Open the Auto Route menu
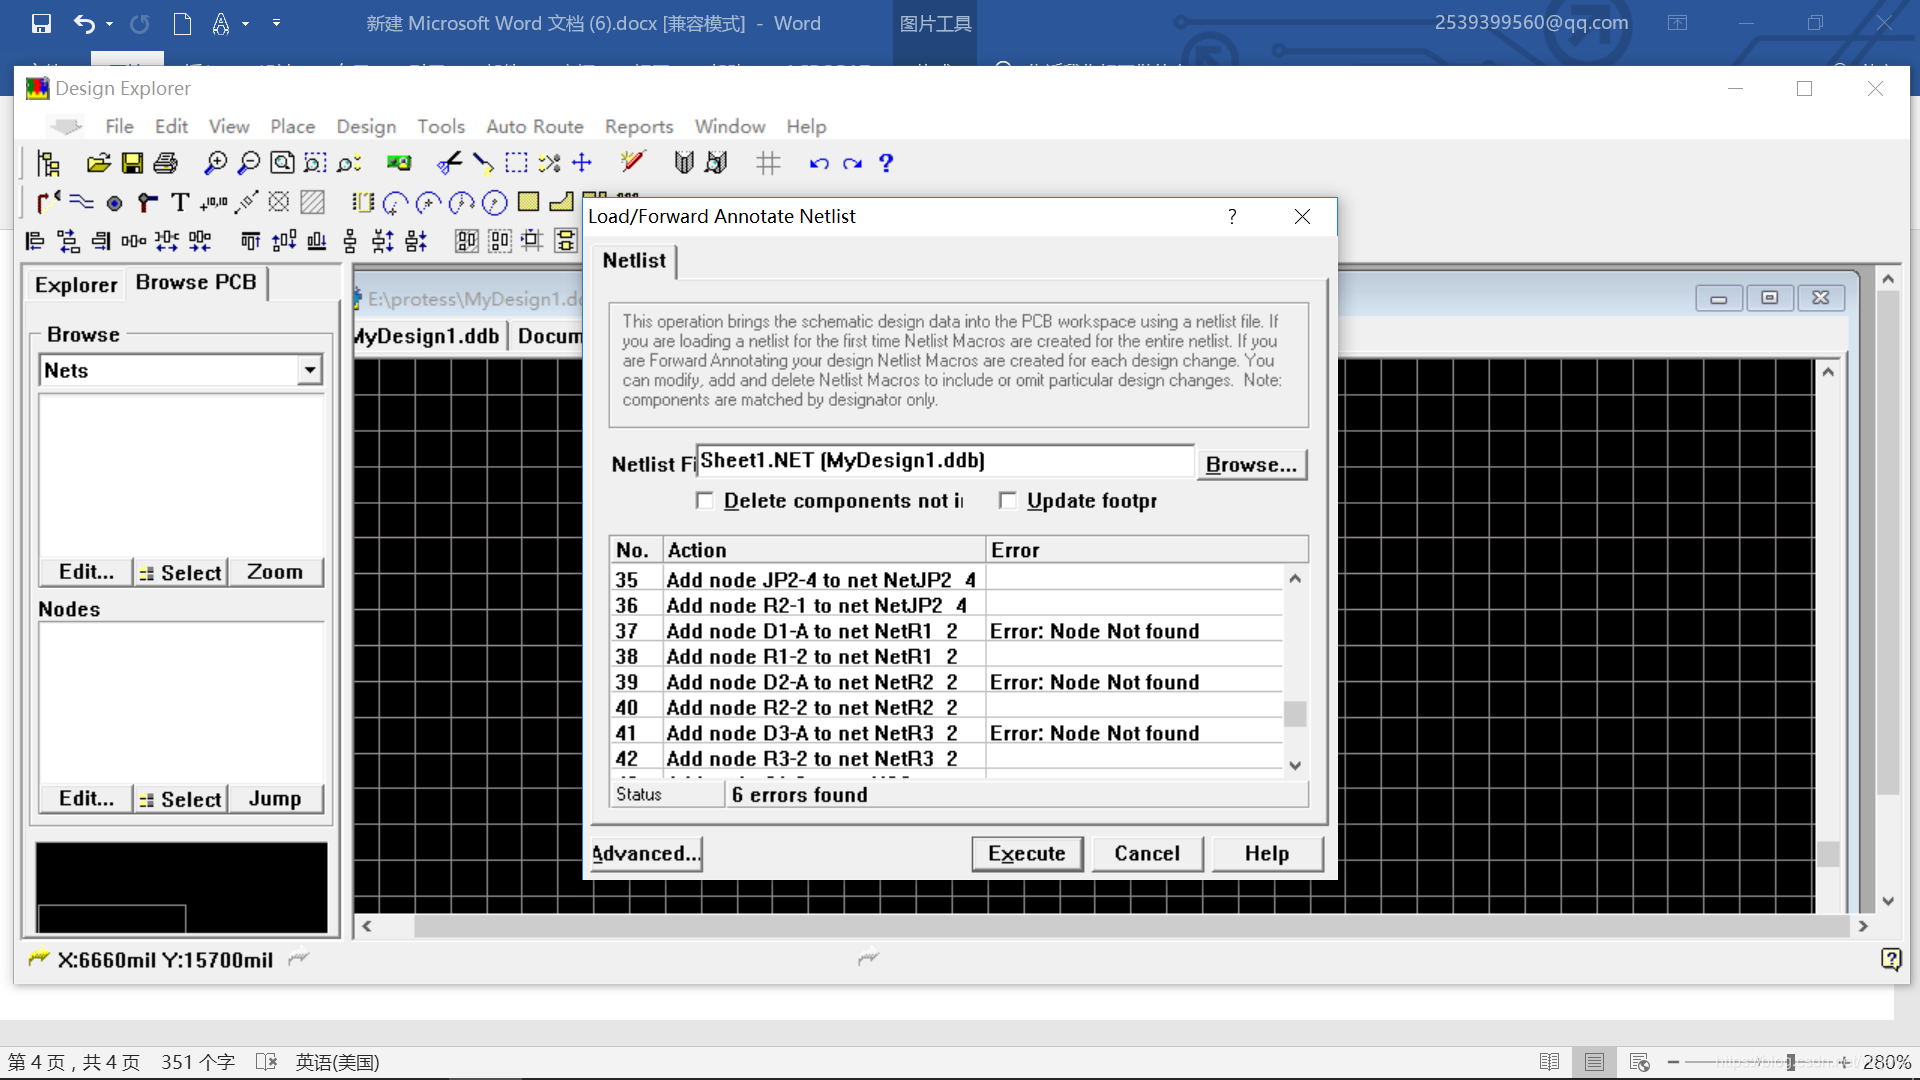Viewport: 1920px width, 1080px height. point(534,126)
